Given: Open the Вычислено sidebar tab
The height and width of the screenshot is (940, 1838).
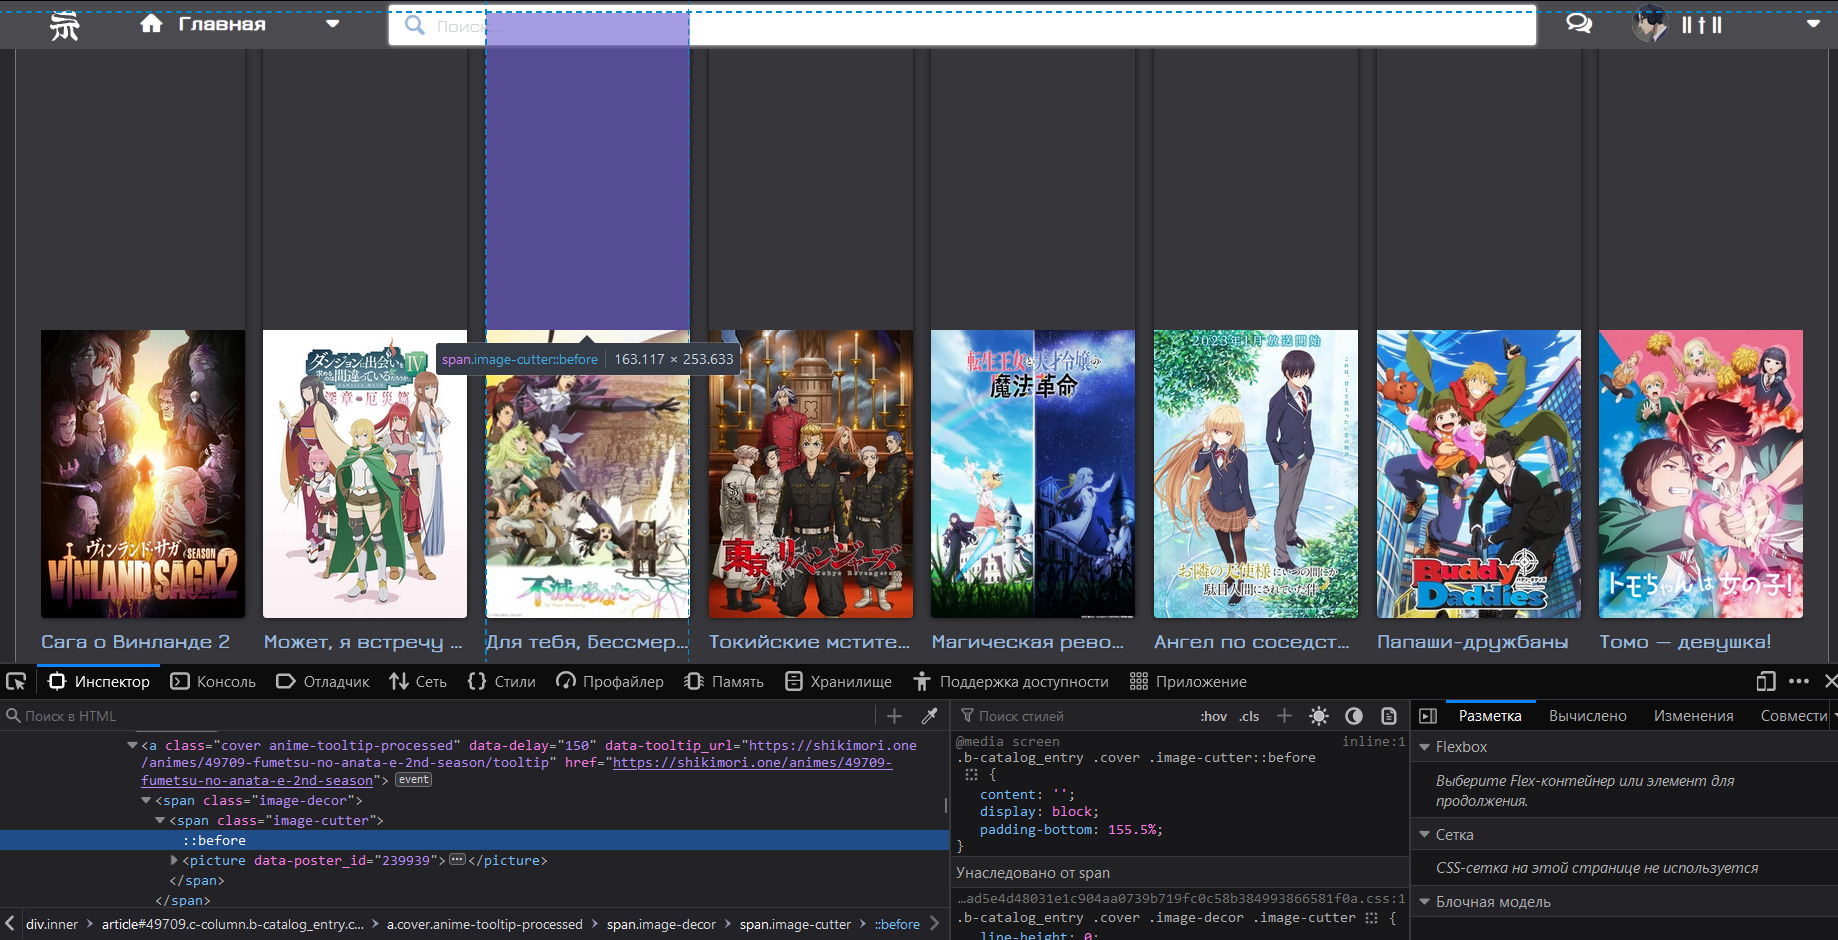Looking at the screenshot, I should (1587, 716).
